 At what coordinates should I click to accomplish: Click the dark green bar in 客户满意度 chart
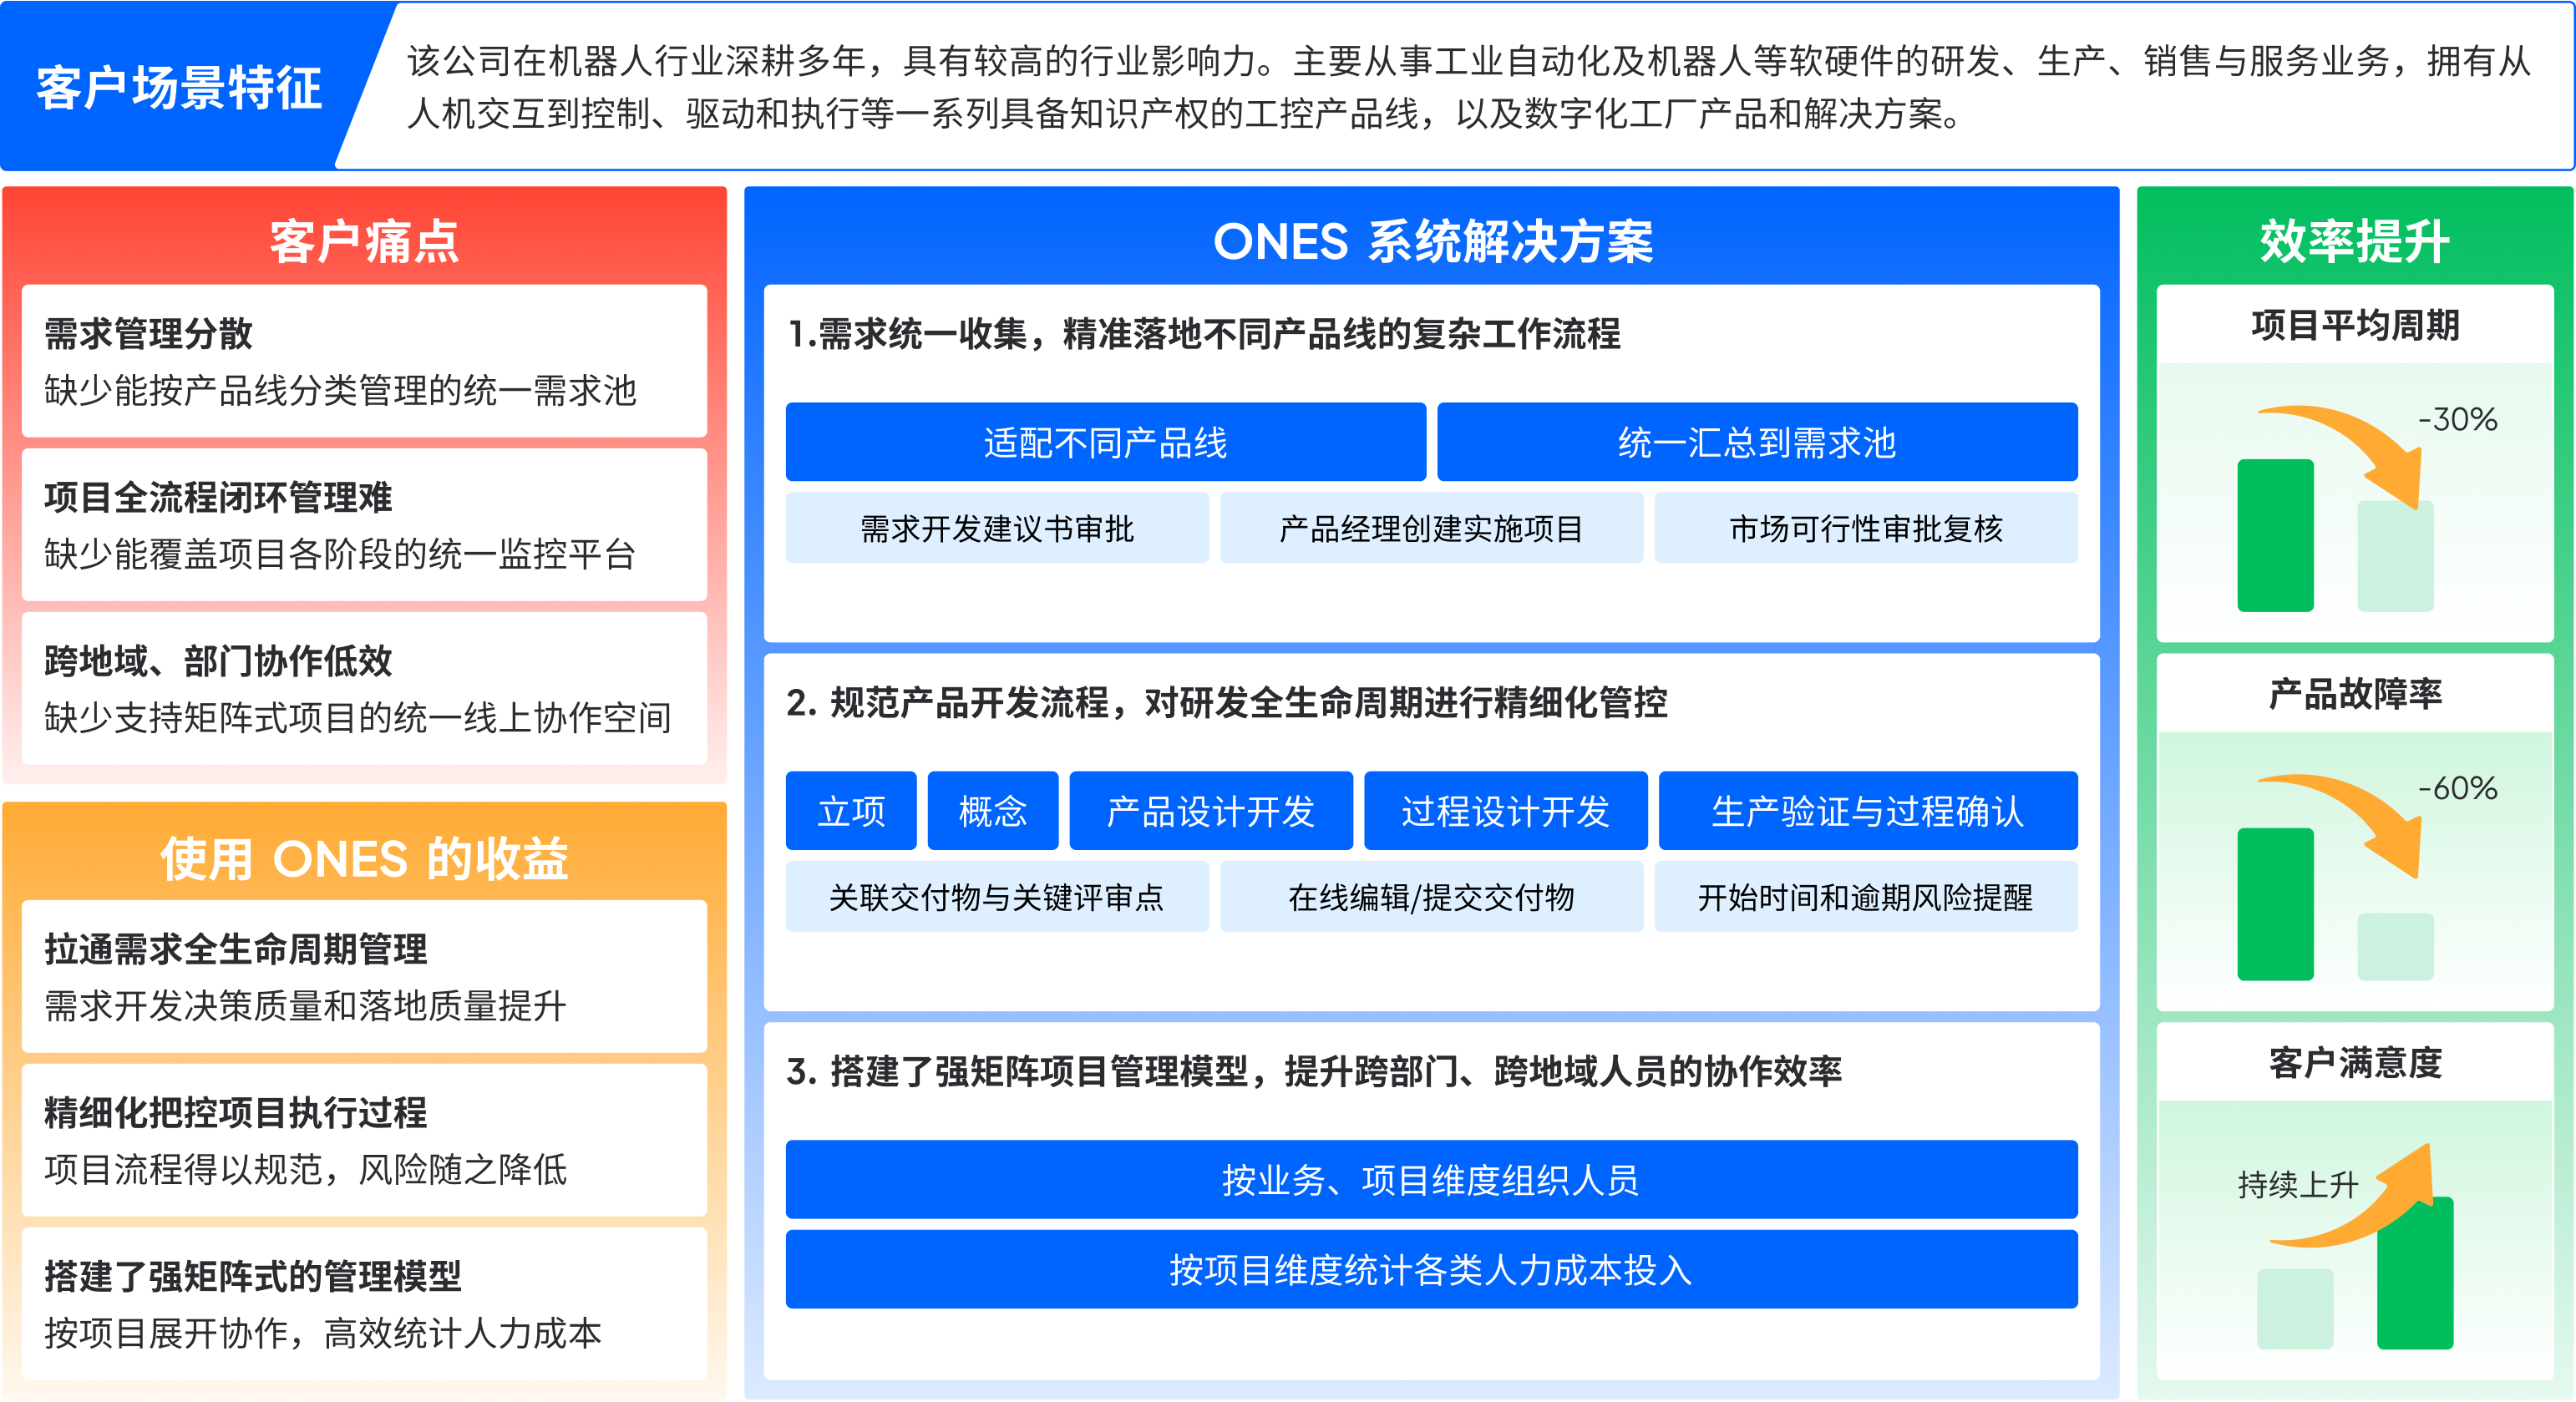(2415, 1273)
